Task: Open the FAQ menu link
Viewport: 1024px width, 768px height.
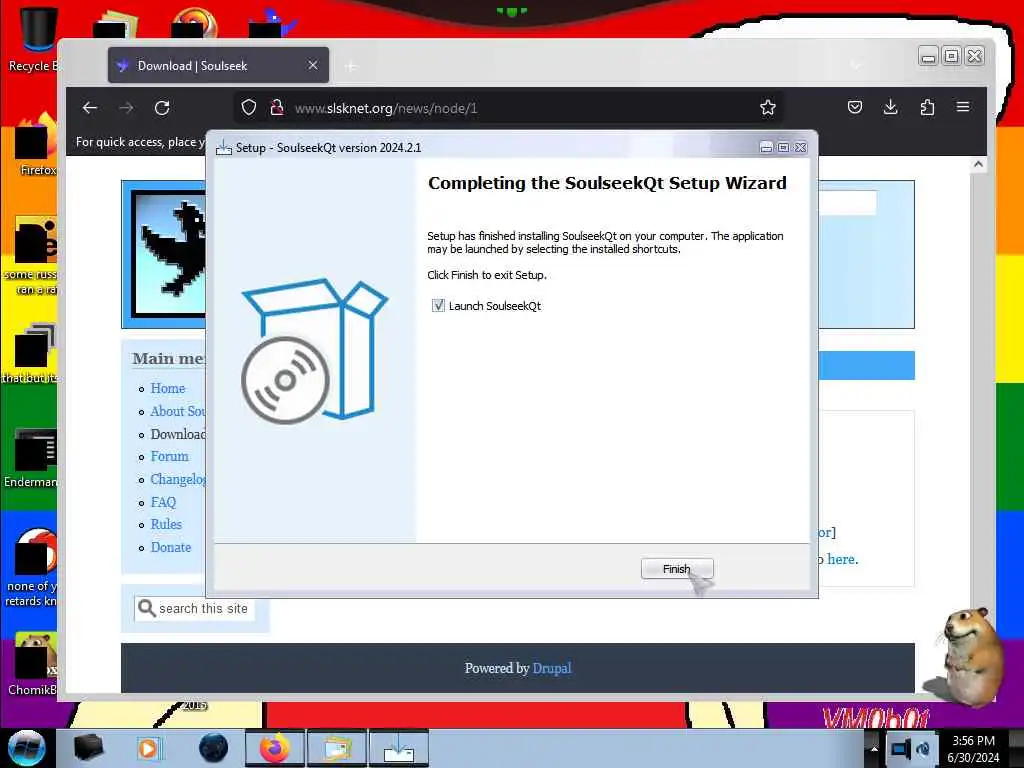Action: coord(163,502)
